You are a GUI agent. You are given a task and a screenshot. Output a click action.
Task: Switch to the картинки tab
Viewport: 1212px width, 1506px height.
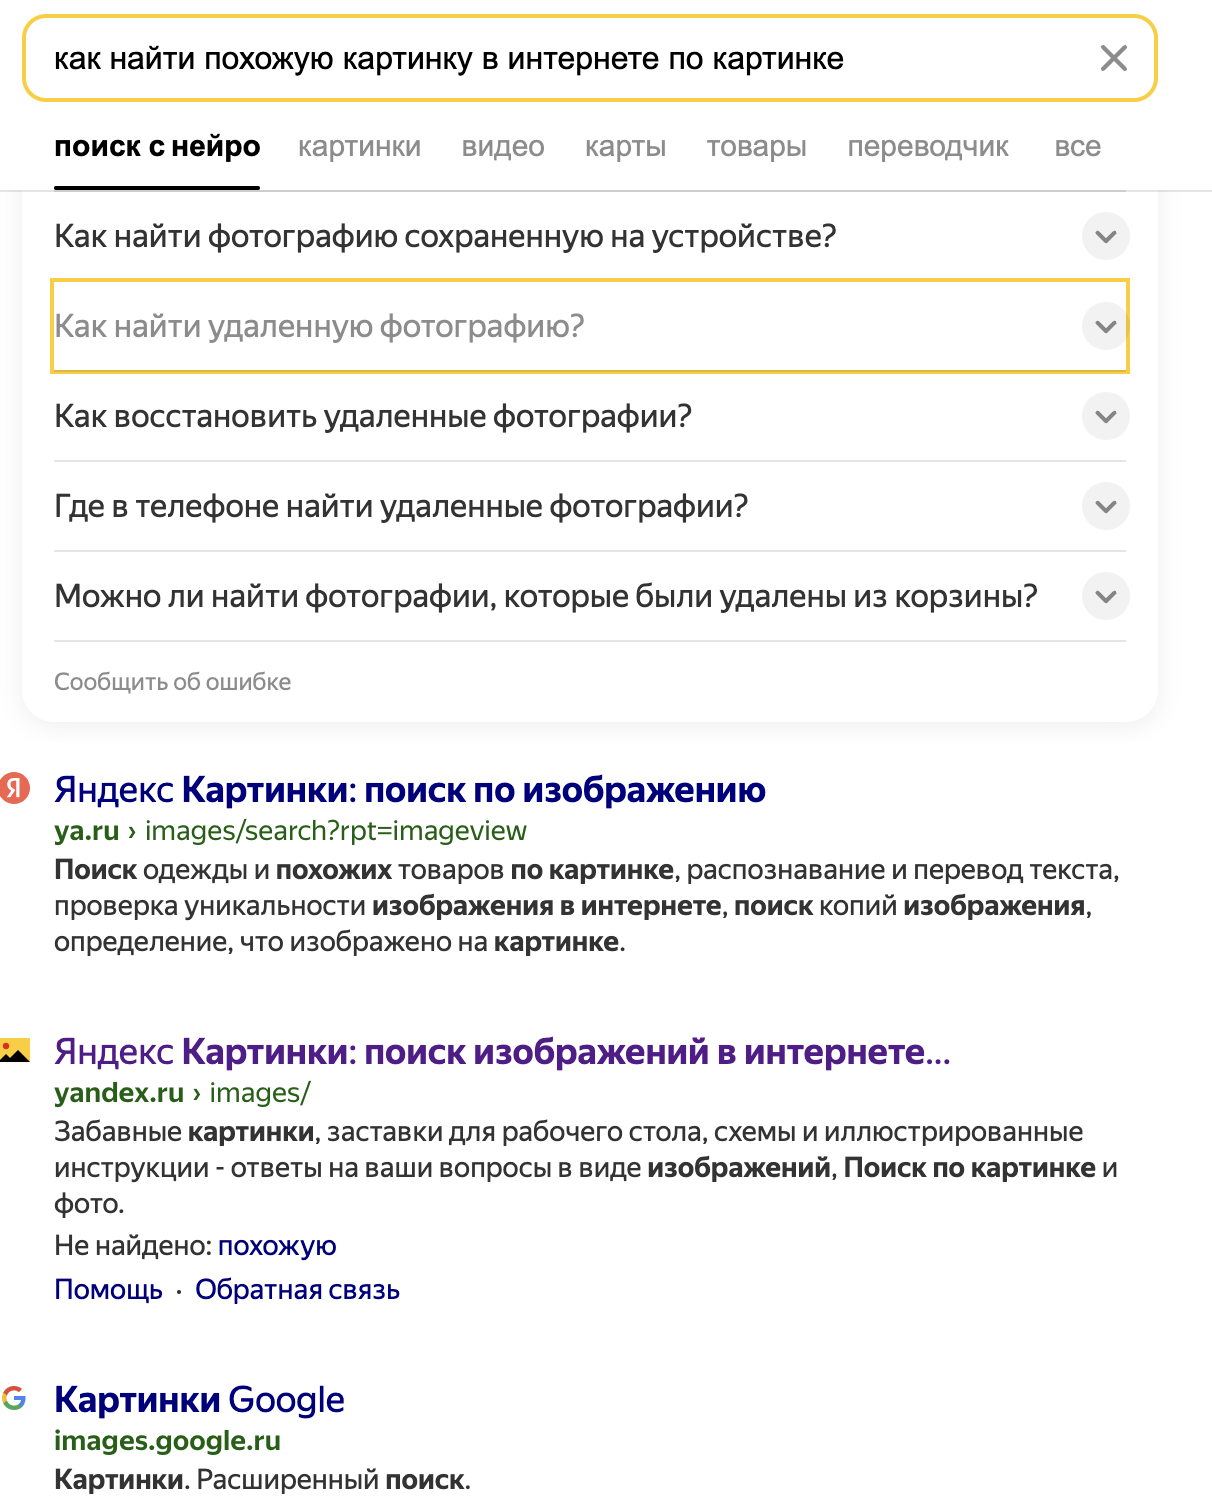tap(359, 147)
